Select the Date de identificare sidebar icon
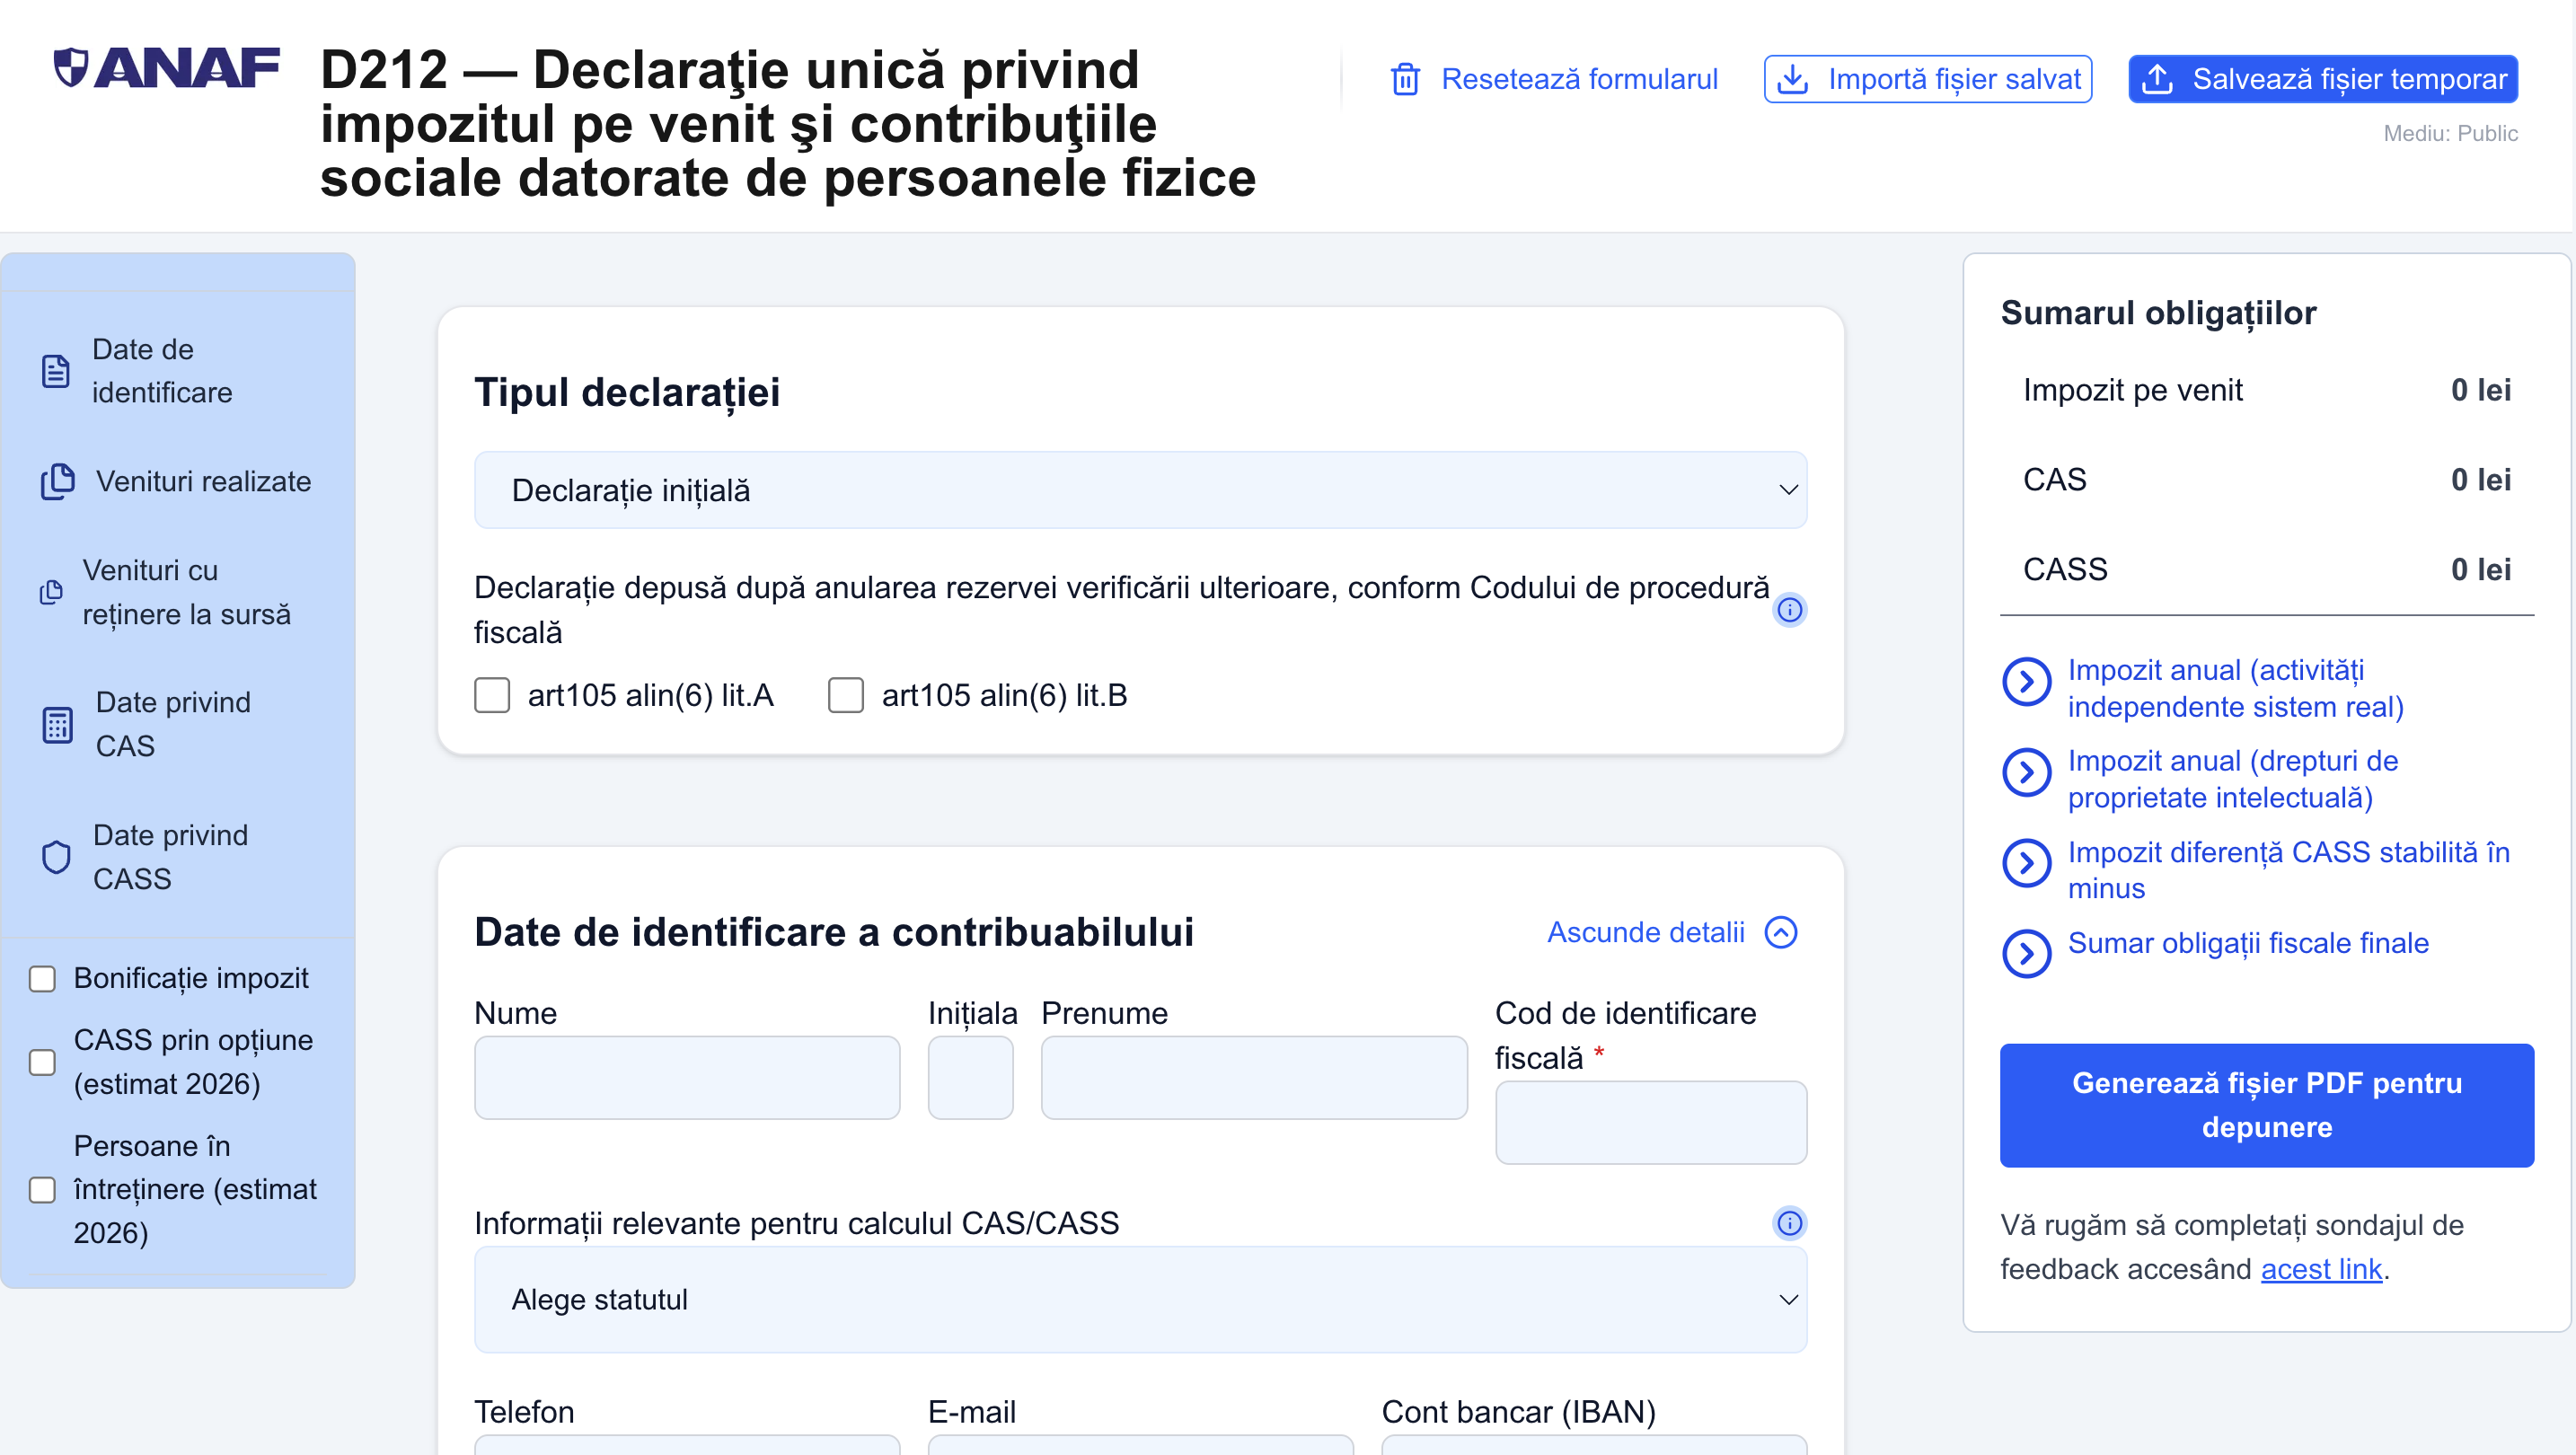This screenshot has width=2576, height=1455. 57,371
